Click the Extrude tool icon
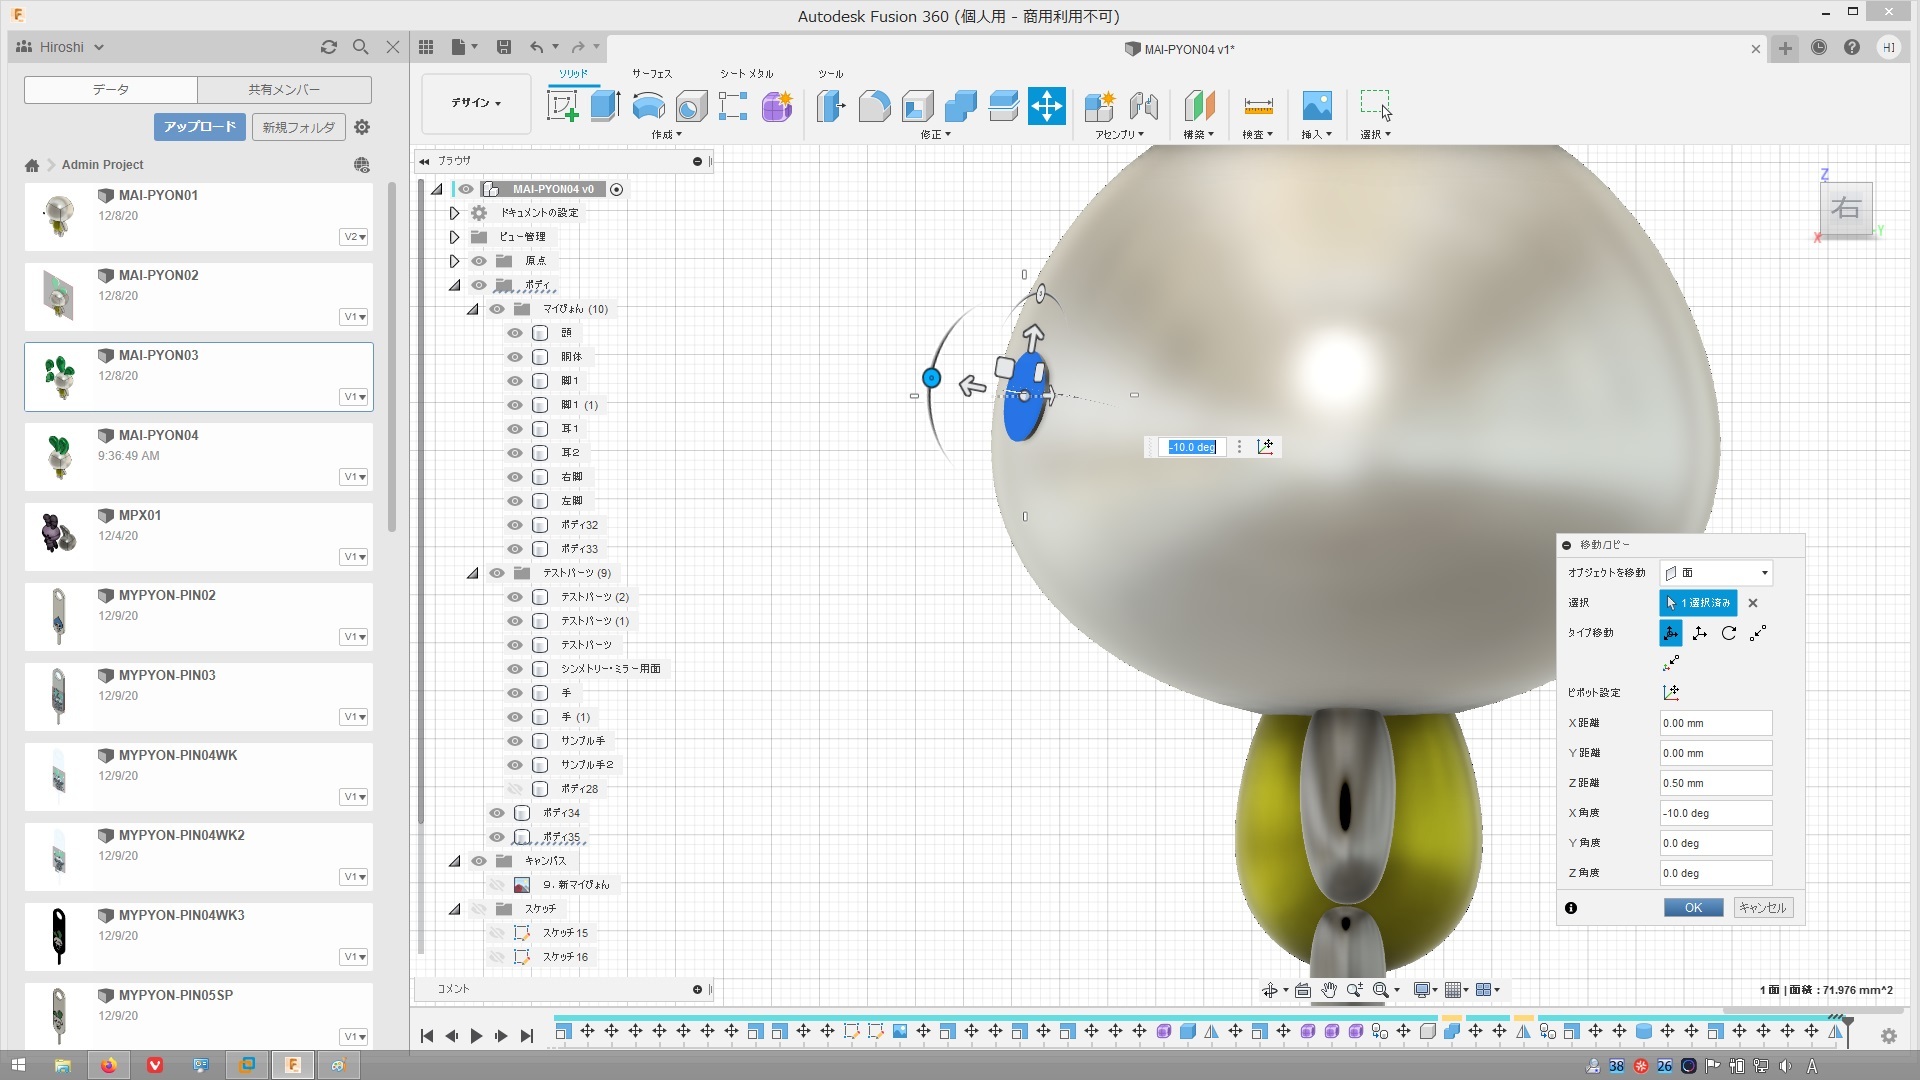This screenshot has width=1920, height=1080. point(605,105)
